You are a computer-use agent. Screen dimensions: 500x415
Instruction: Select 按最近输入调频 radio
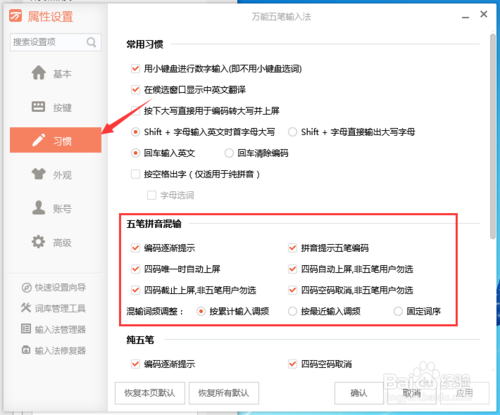292,311
